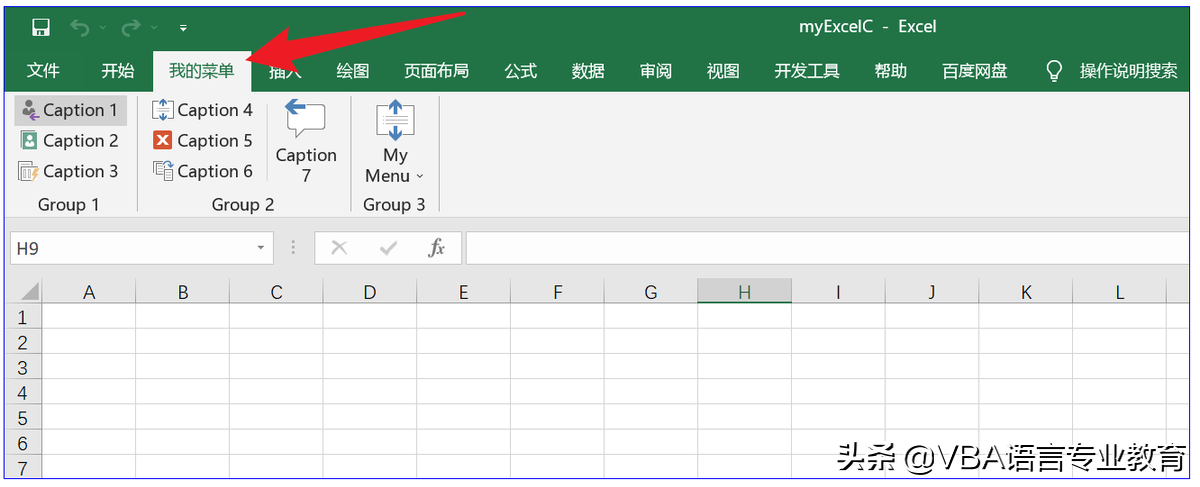Image resolution: width=1200 pixels, height=487 pixels.
Task: Select column I header
Action: click(839, 292)
